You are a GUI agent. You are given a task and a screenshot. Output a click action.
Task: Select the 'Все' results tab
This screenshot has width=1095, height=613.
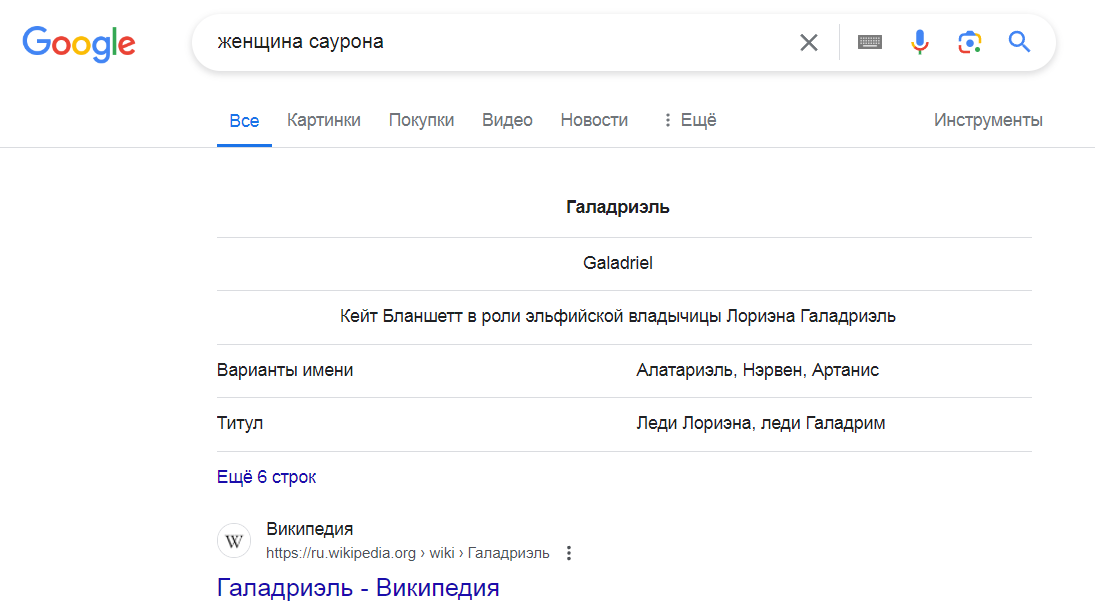(x=244, y=121)
